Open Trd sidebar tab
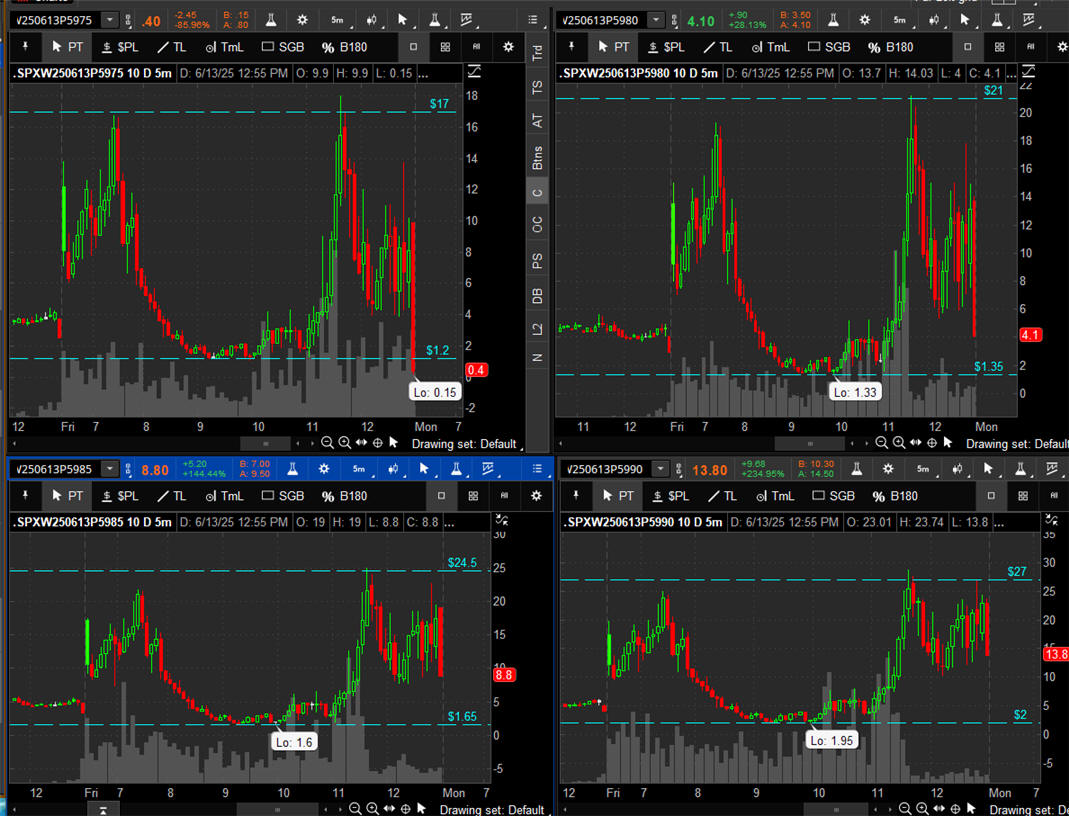This screenshot has height=816, width=1069. coord(537,52)
